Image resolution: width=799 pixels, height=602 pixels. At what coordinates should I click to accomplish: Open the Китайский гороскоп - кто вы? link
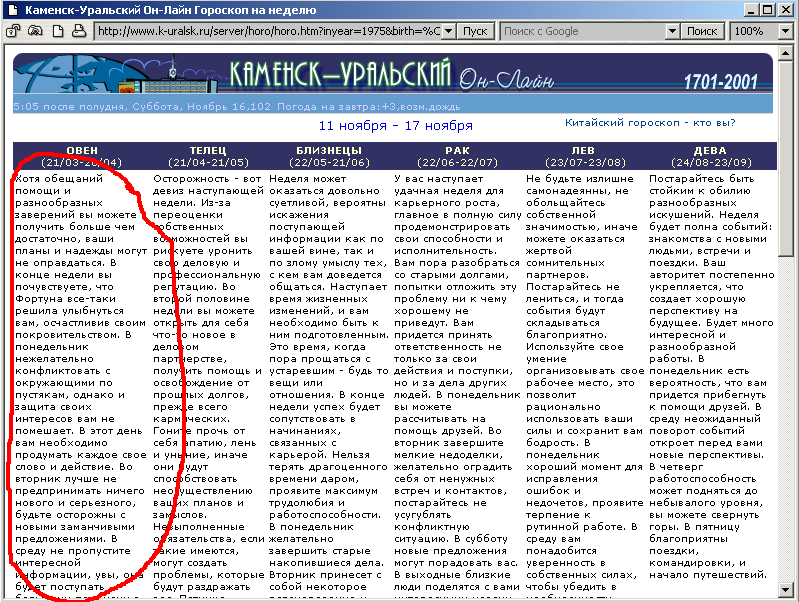[x=650, y=123]
